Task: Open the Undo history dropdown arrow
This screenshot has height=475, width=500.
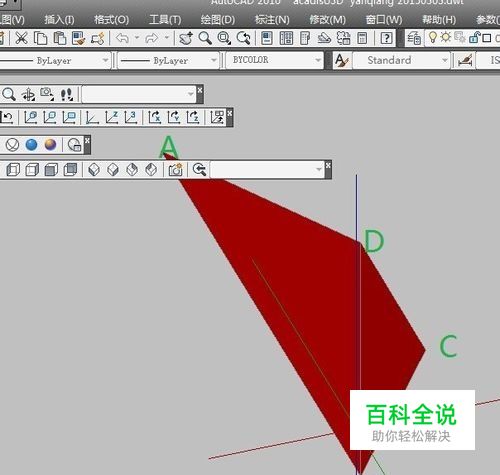Action: coord(137,38)
